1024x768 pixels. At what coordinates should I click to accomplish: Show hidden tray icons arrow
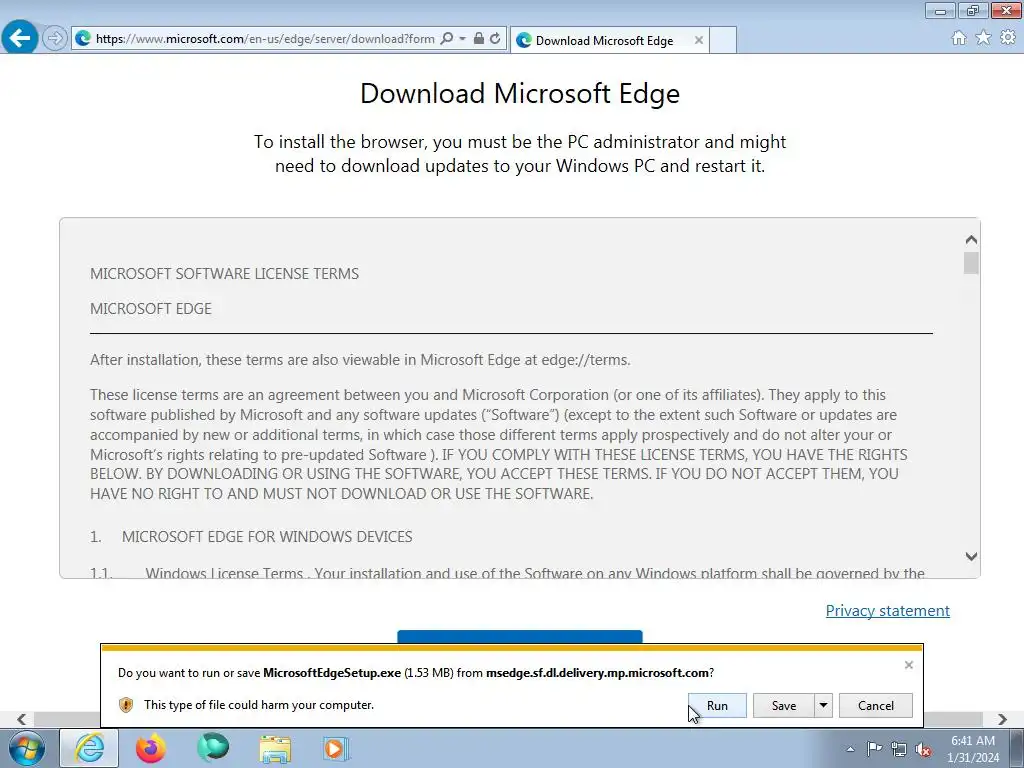850,749
